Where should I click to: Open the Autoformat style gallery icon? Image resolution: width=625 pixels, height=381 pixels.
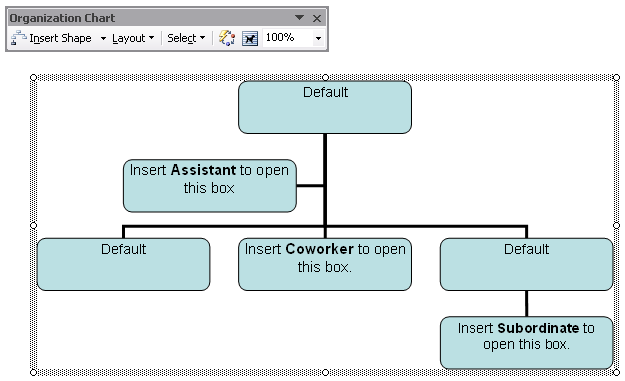tap(227, 38)
